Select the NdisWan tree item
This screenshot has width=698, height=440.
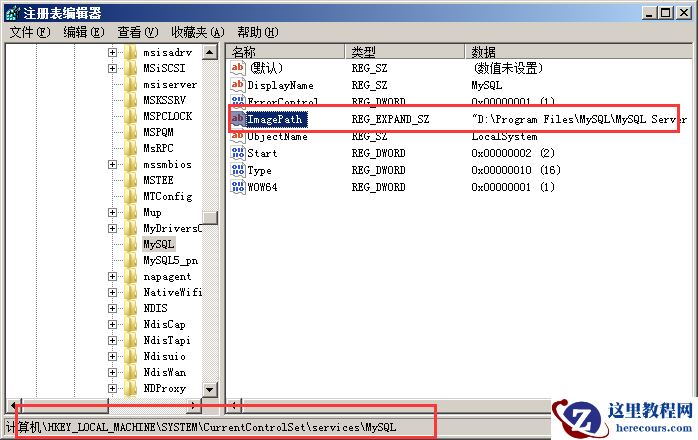click(x=165, y=372)
